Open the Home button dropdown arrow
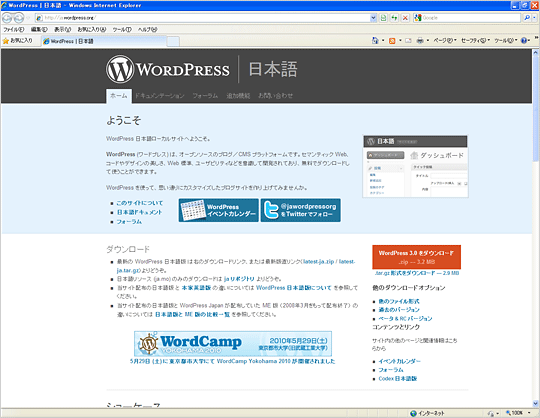540x418 pixels. point(383,41)
